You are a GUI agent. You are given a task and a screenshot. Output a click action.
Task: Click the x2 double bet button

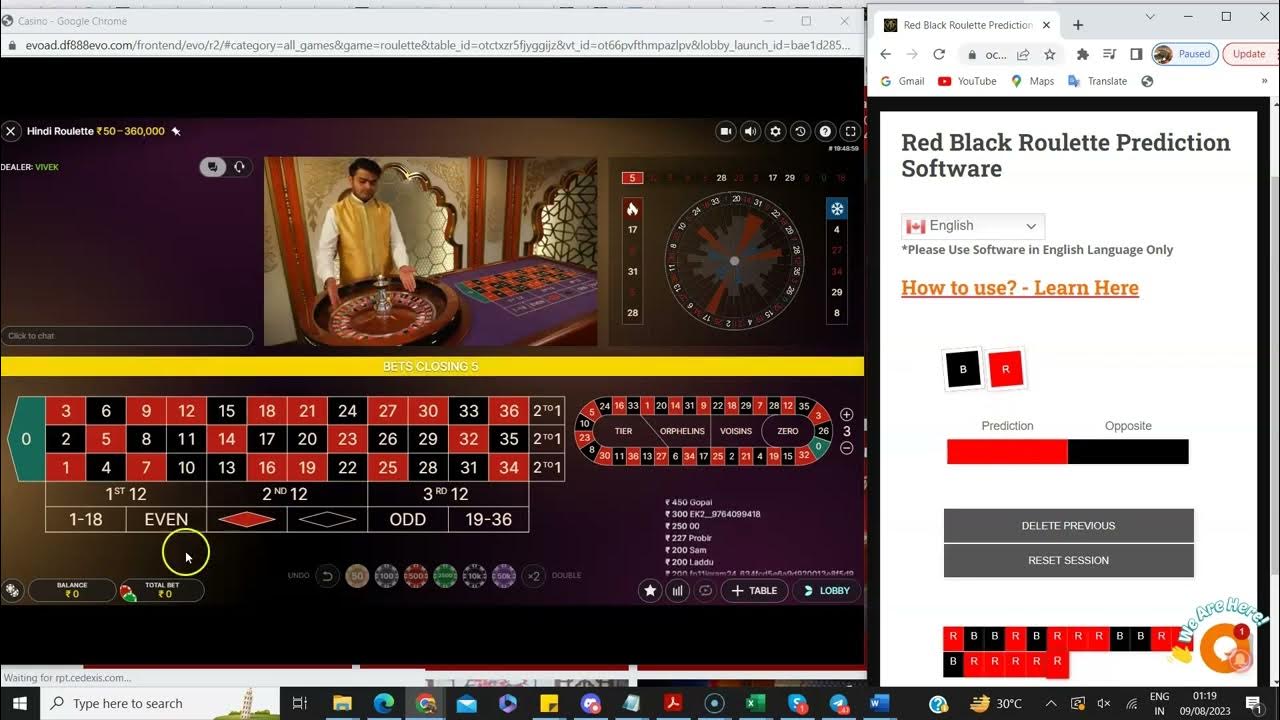point(534,576)
